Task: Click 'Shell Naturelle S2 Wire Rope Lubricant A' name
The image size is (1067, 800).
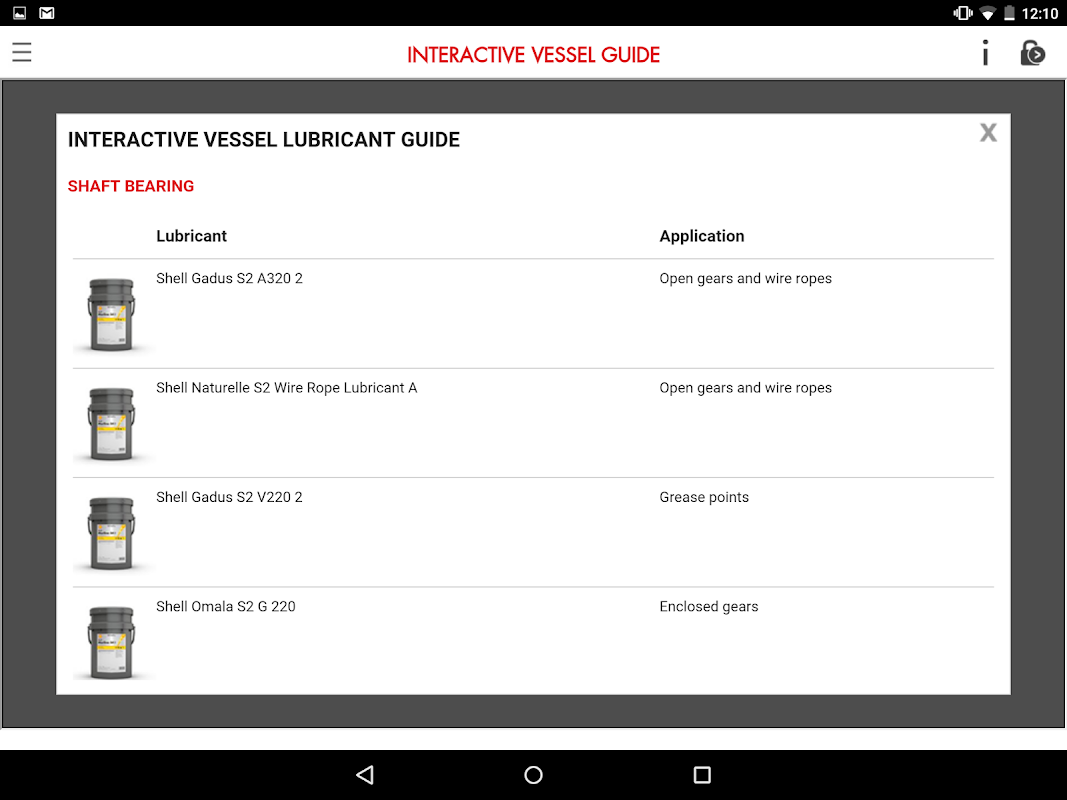Action: (286, 388)
